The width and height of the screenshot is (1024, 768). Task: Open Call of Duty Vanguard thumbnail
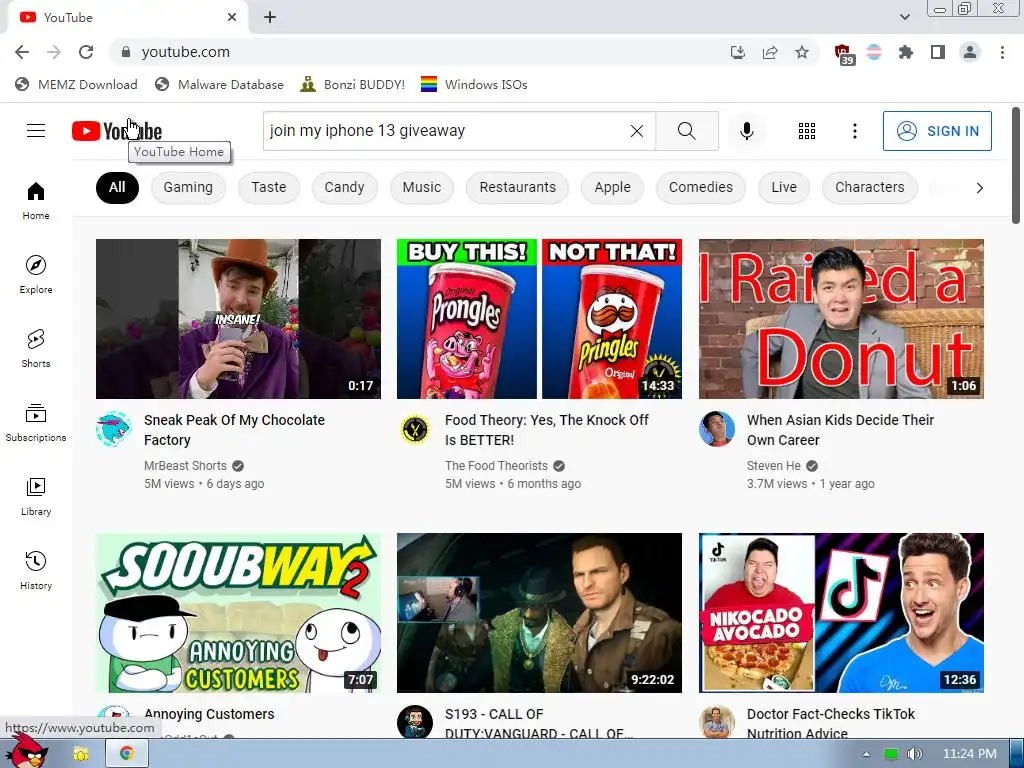(x=539, y=613)
